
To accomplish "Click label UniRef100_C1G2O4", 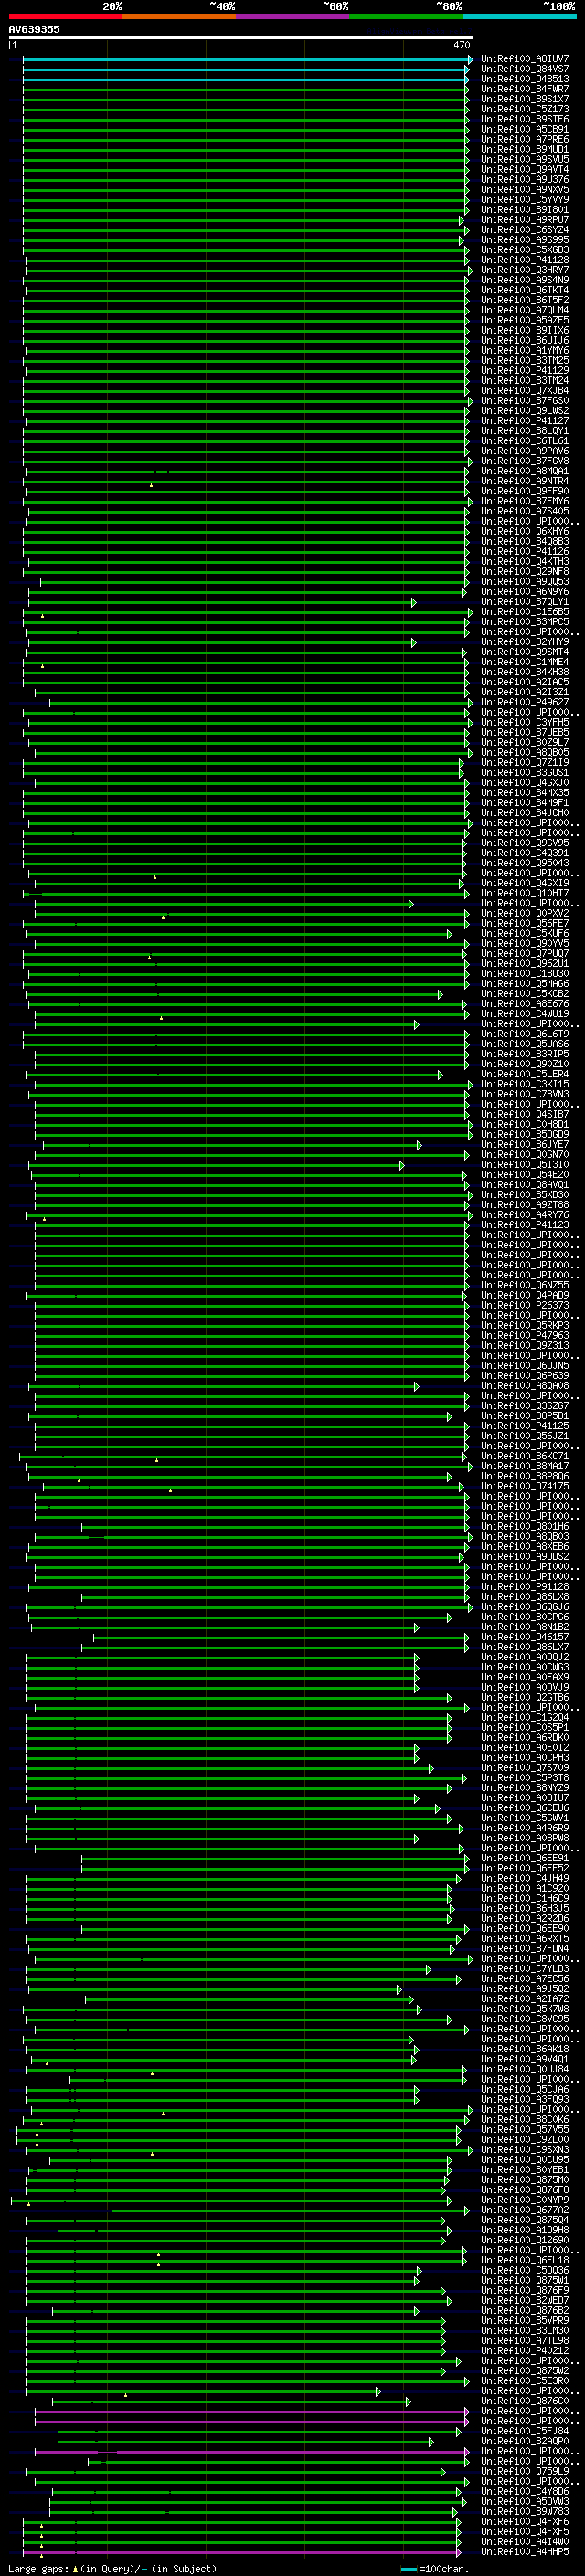I will click(524, 1717).
